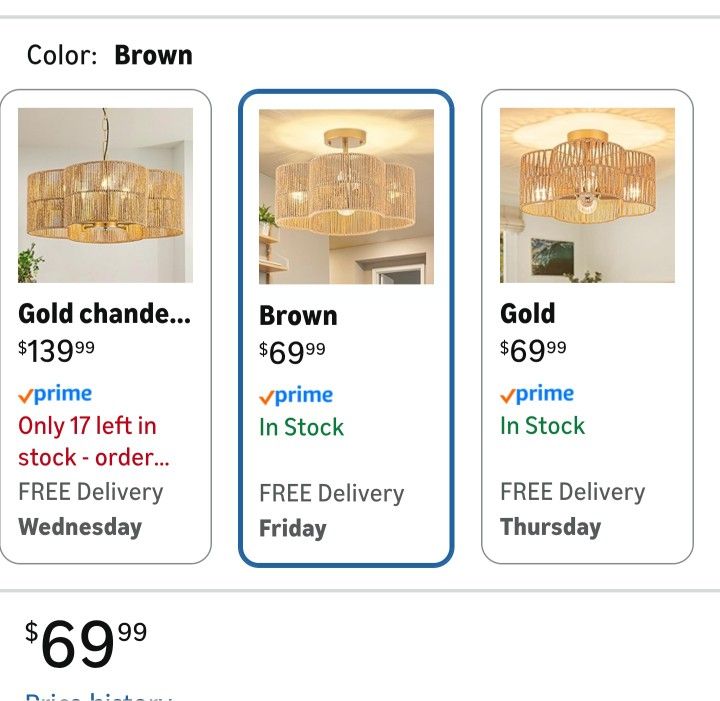Image resolution: width=720 pixels, height=701 pixels.
Task: Select the Gold ceiling light thumbnail image
Action: click(587, 195)
